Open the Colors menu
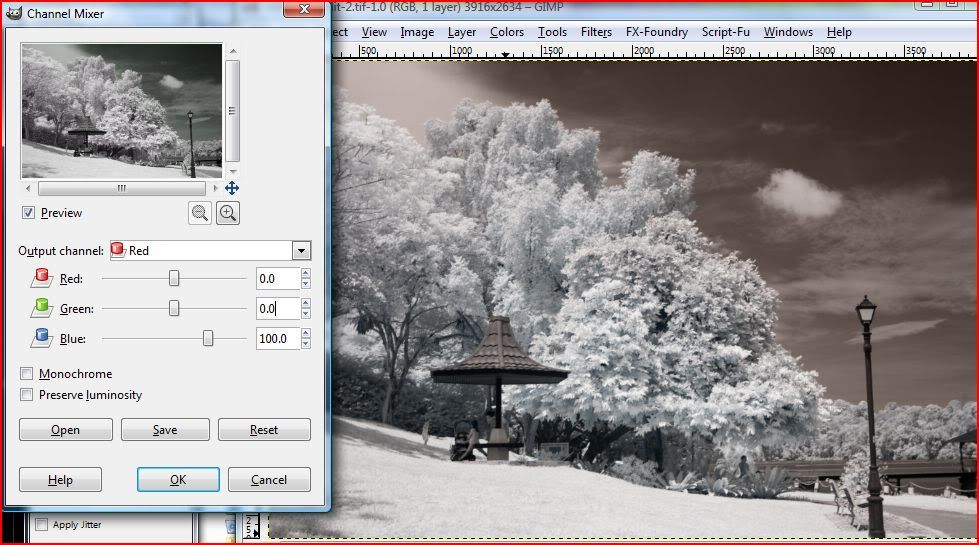 (506, 32)
